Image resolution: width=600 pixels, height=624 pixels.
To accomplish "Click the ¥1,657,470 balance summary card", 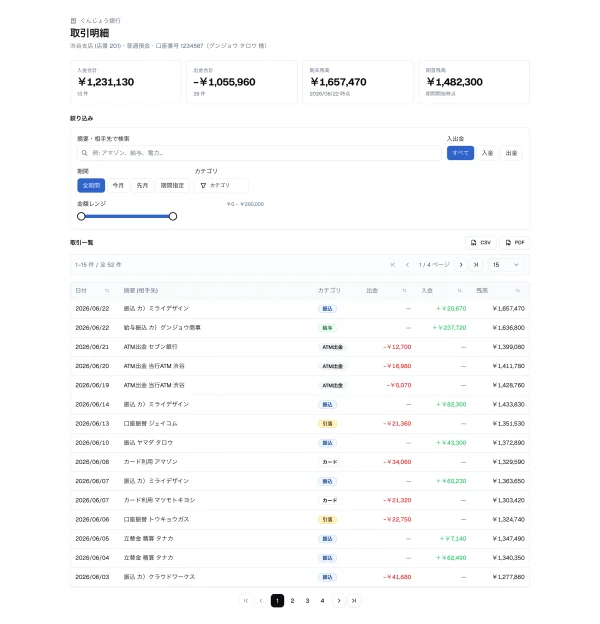I will [358, 82].
